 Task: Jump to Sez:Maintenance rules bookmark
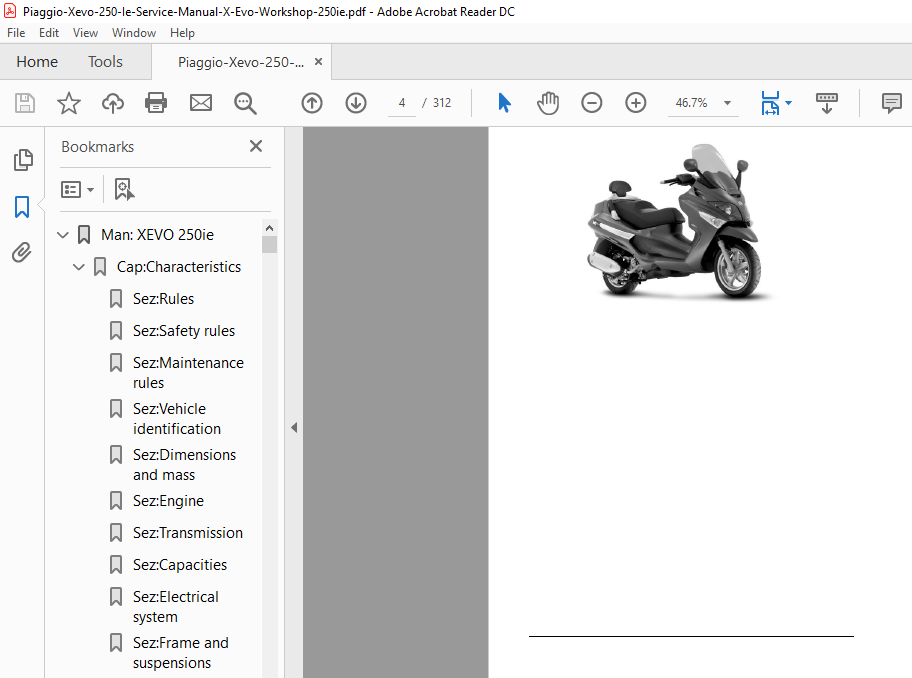tap(188, 373)
